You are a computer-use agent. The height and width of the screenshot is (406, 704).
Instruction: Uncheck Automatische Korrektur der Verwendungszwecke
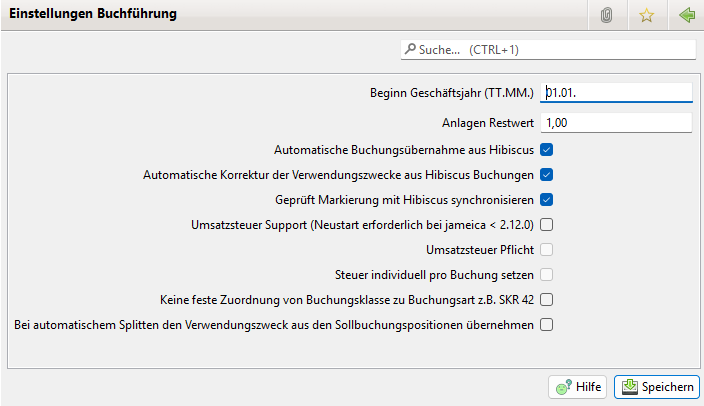tap(547, 175)
